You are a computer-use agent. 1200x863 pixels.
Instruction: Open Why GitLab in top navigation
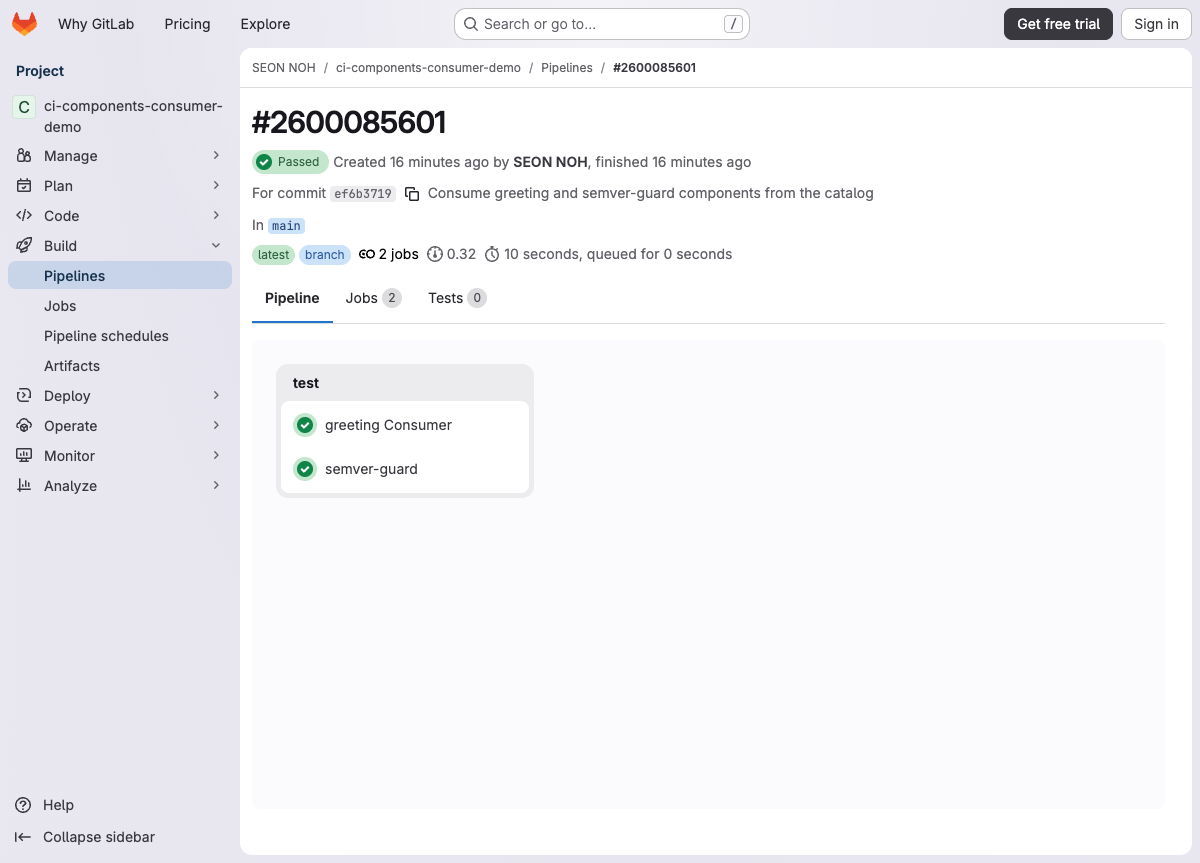(x=96, y=24)
